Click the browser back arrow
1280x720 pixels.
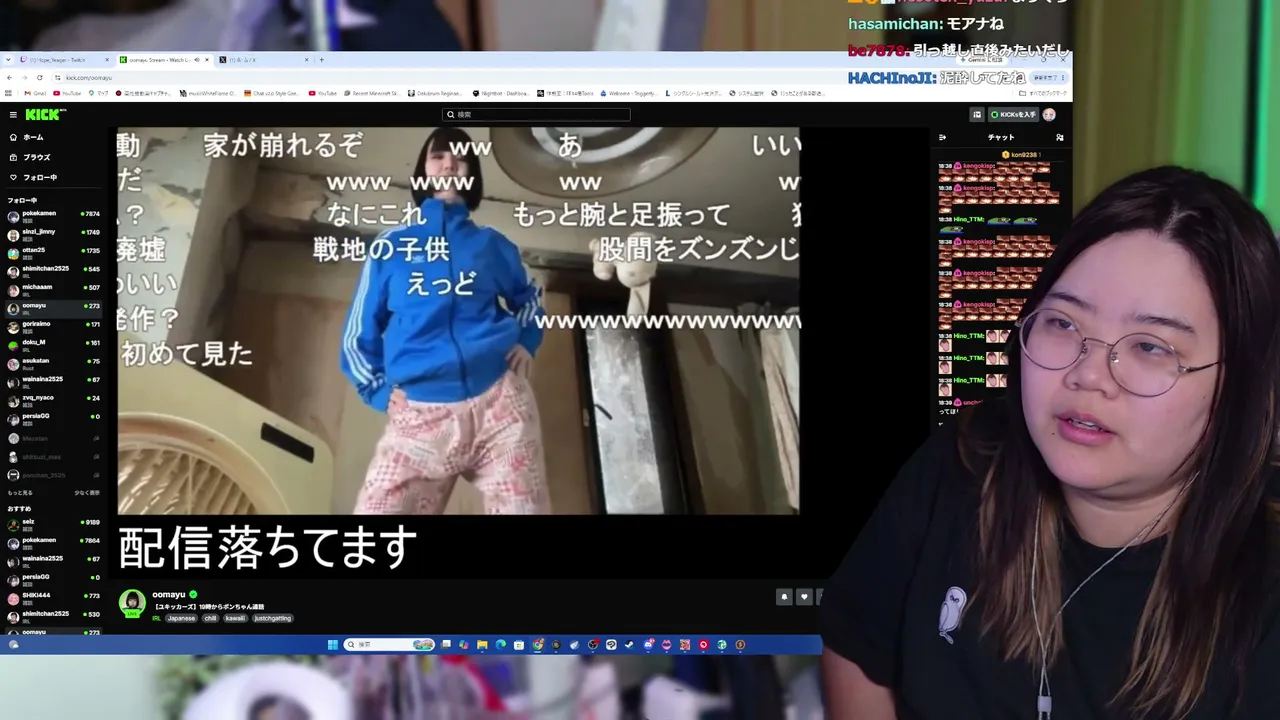coord(10,77)
